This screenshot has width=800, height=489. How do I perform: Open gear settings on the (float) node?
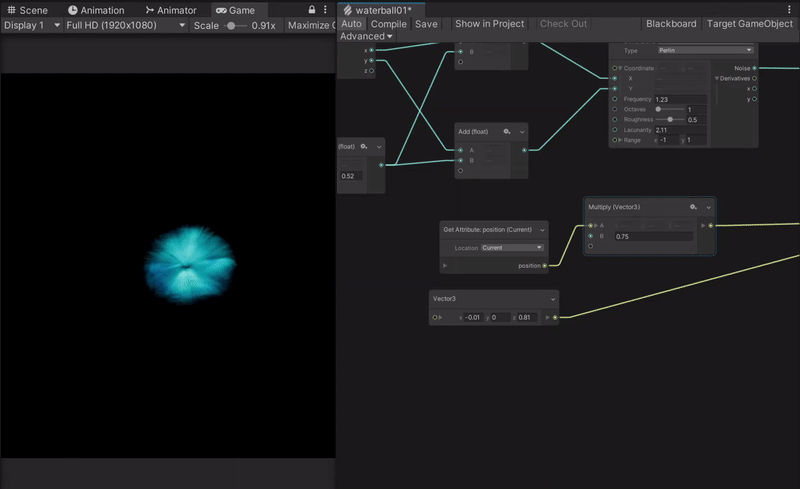coord(364,146)
